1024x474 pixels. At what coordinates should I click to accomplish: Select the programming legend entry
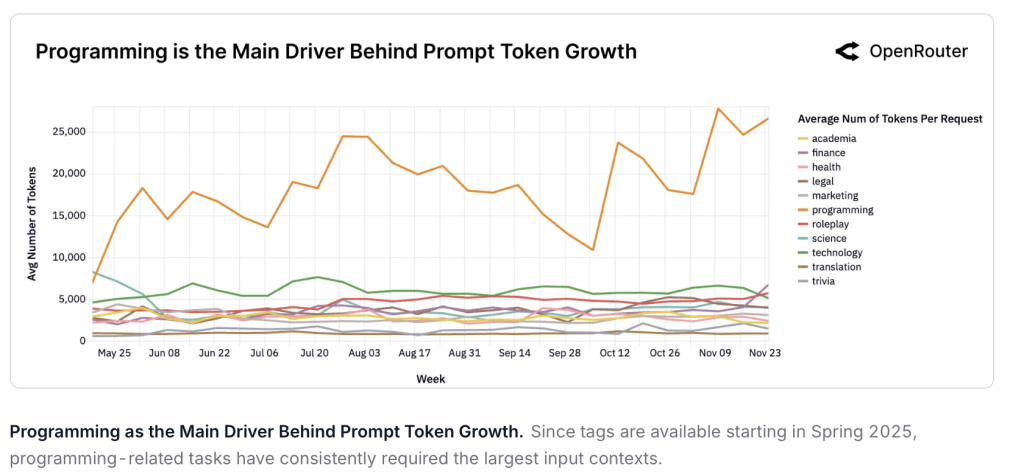coord(842,210)
